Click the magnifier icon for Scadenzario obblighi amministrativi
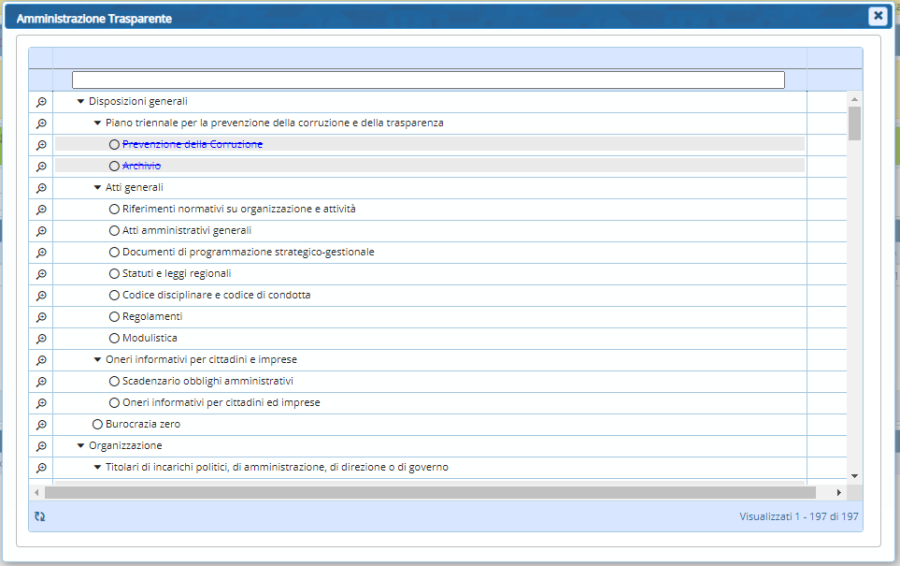The height and width of the screenshot is (566, 900). 41,382
